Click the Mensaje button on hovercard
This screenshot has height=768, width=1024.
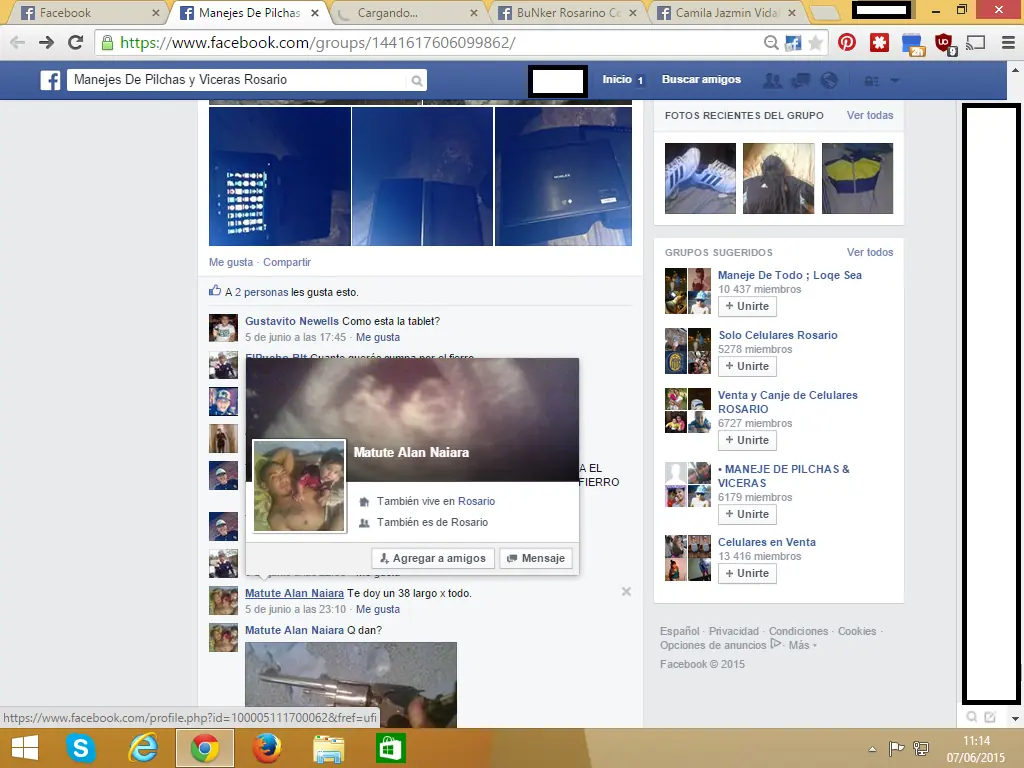536,558
